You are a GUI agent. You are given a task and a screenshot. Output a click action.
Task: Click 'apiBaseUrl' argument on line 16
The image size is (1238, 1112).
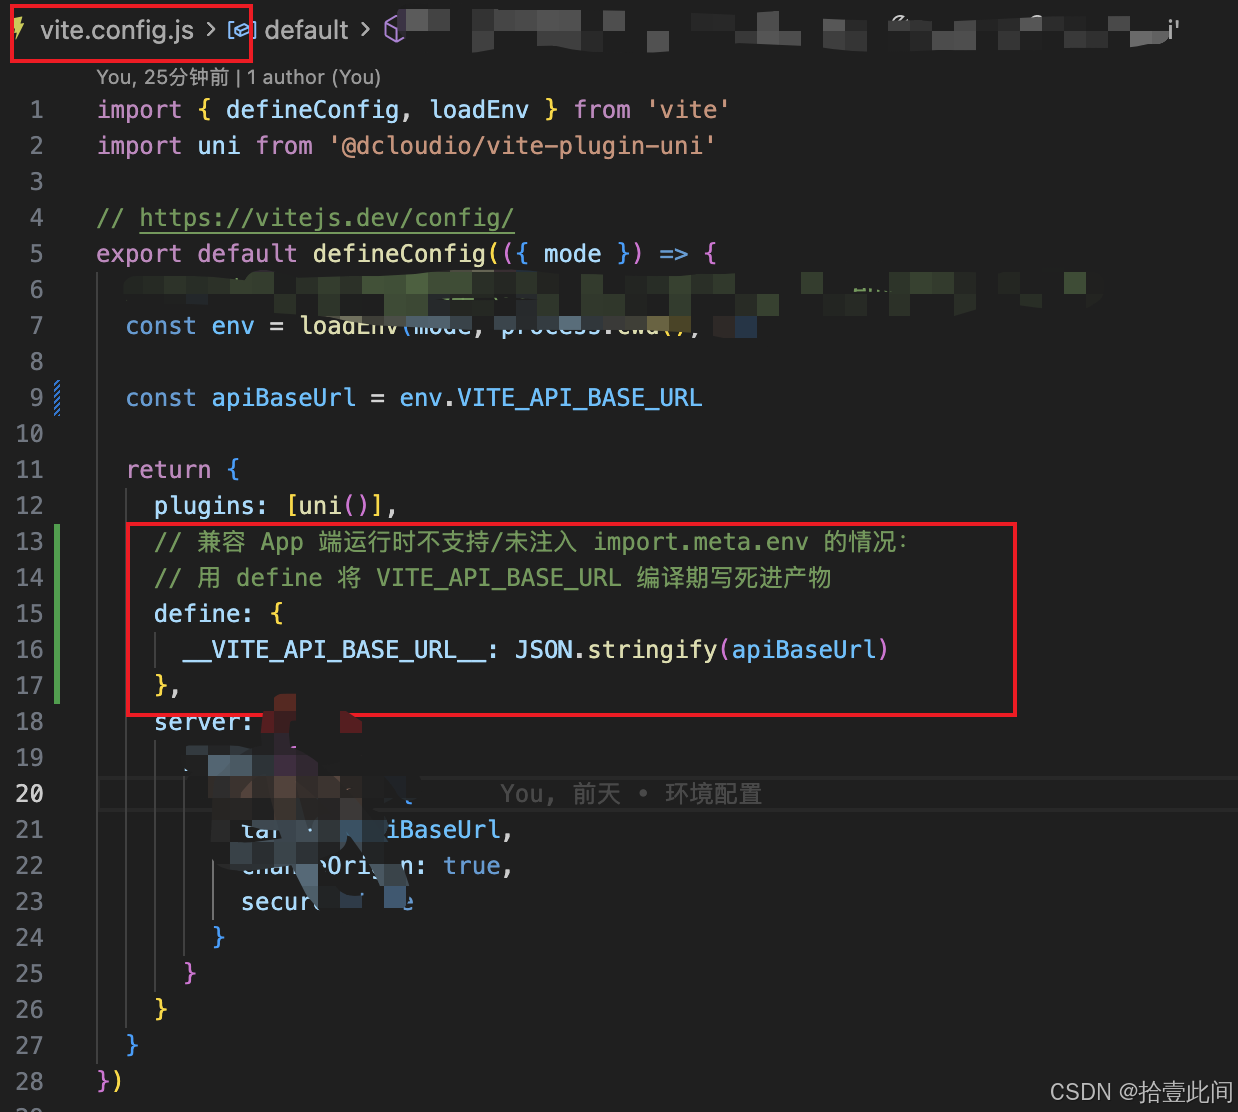pyautogui.click(x=804, y=650)
